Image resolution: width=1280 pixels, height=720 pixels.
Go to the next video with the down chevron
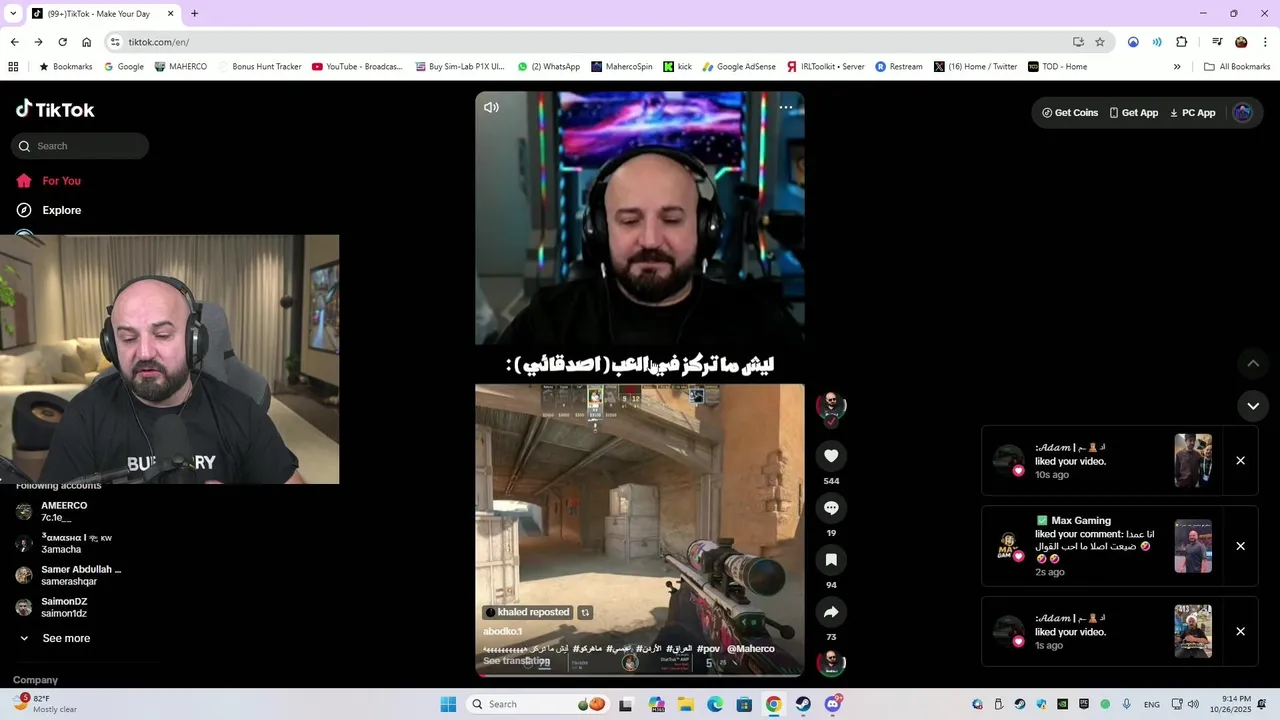click(x=1253, y=406)
